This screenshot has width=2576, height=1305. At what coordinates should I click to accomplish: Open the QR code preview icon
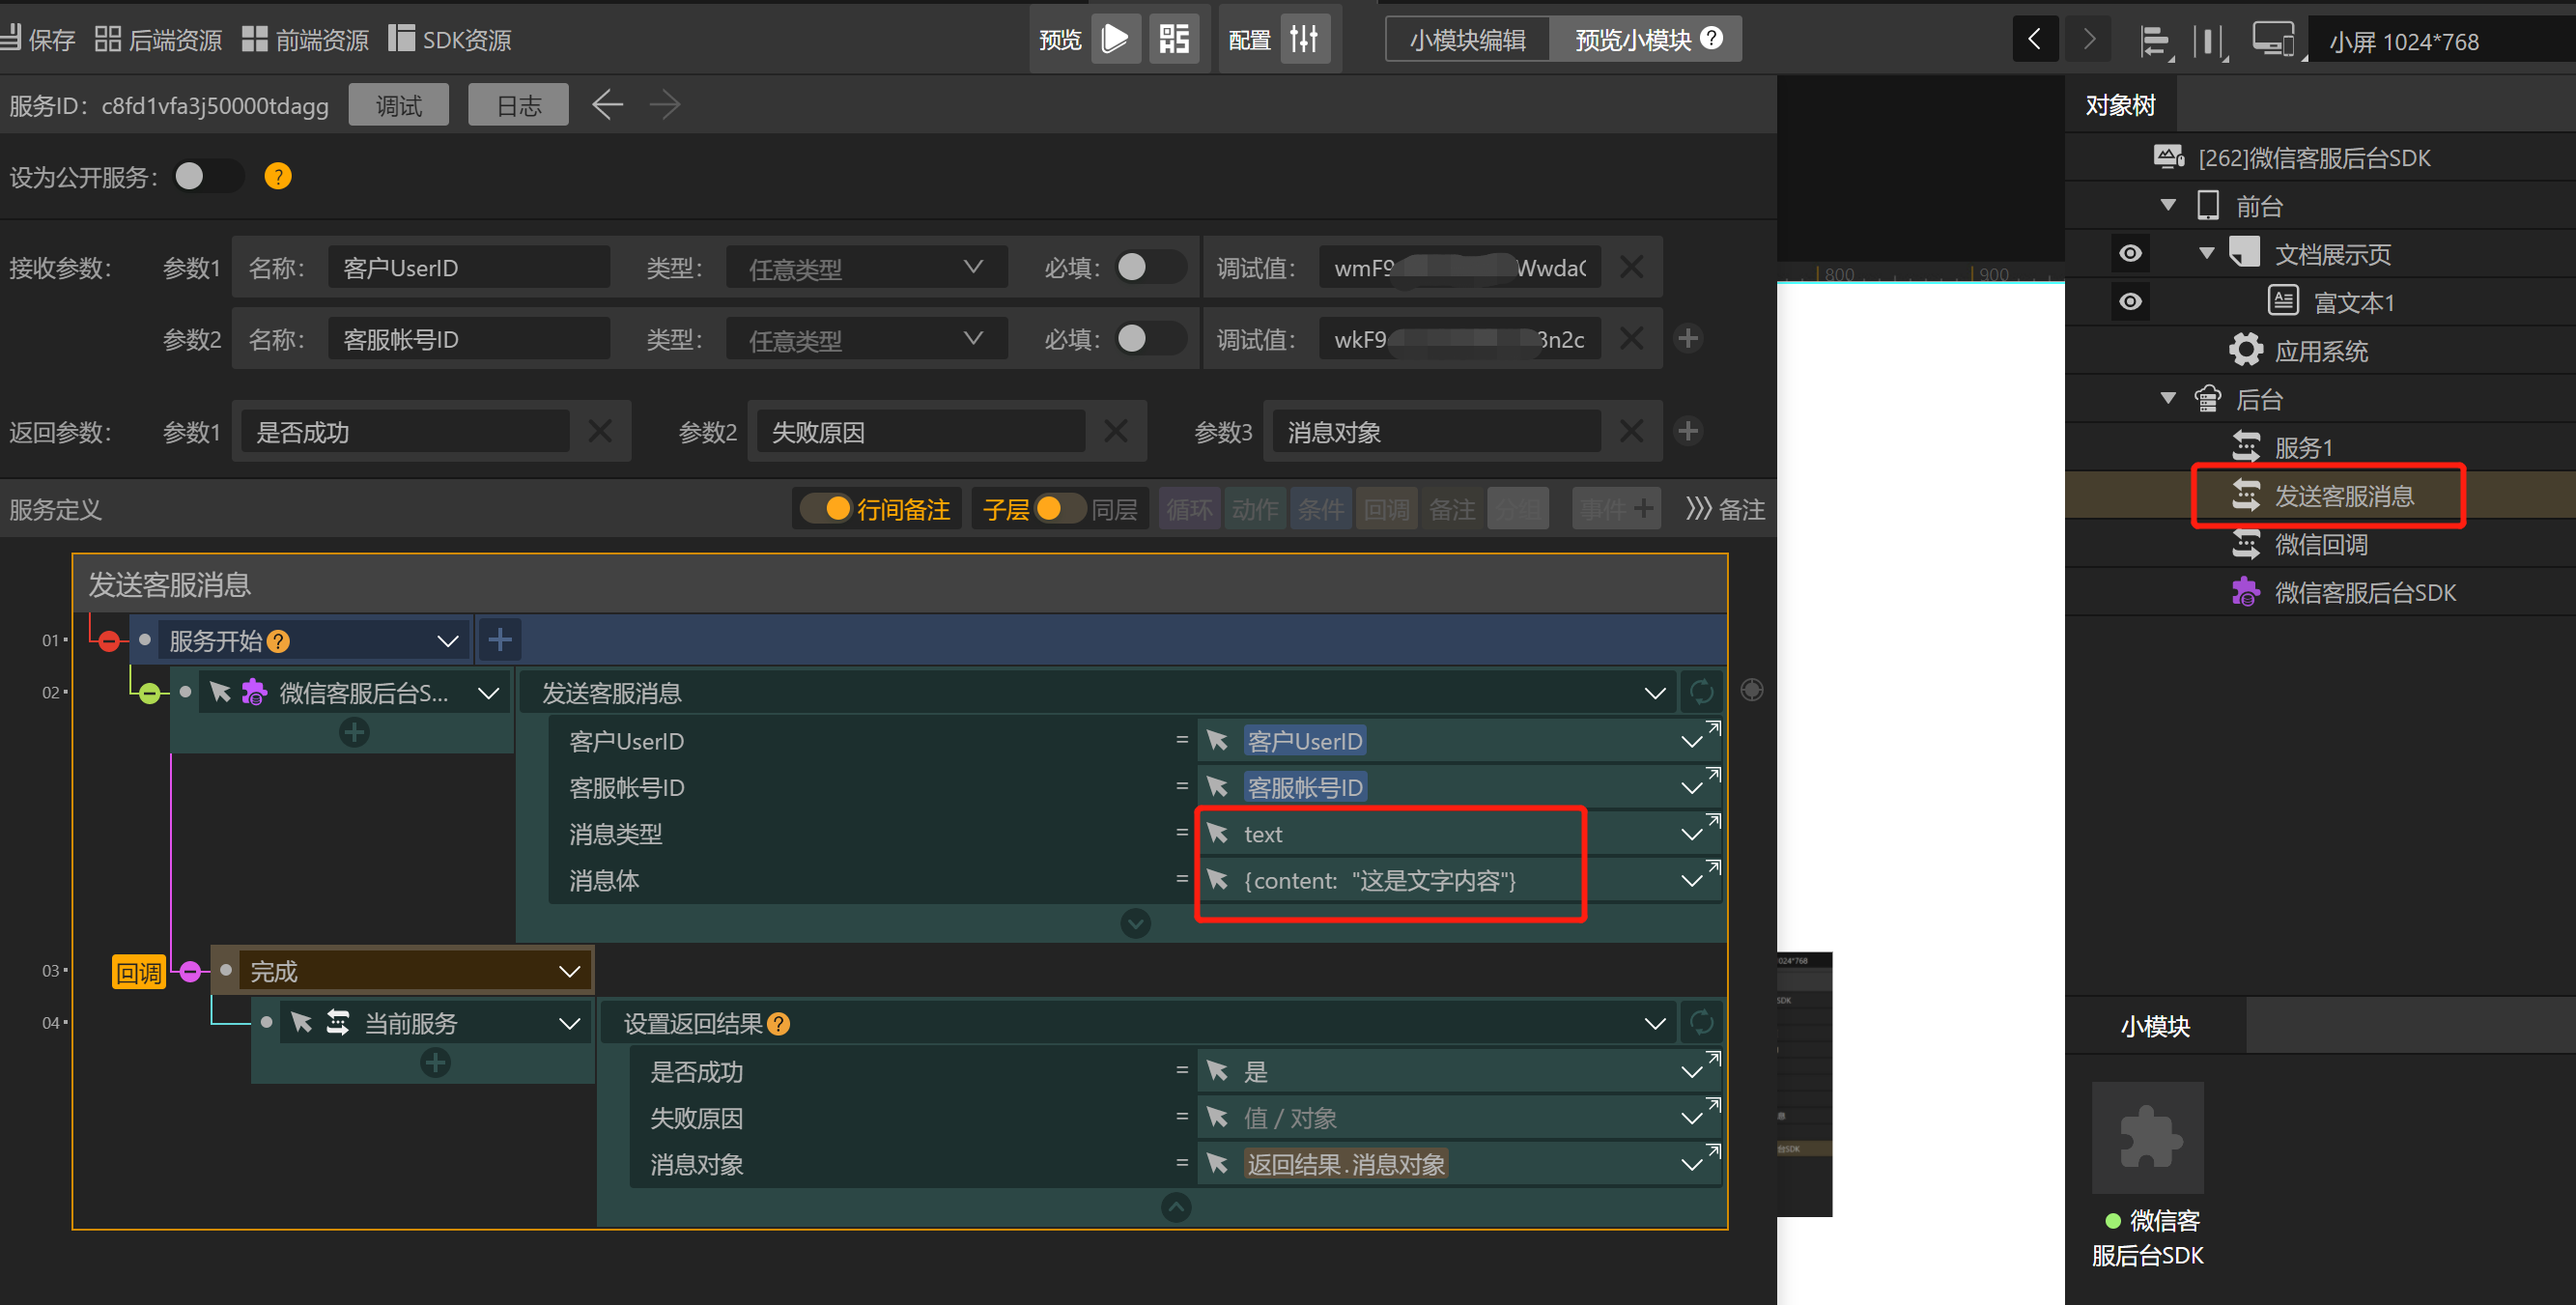[1174, 40]
